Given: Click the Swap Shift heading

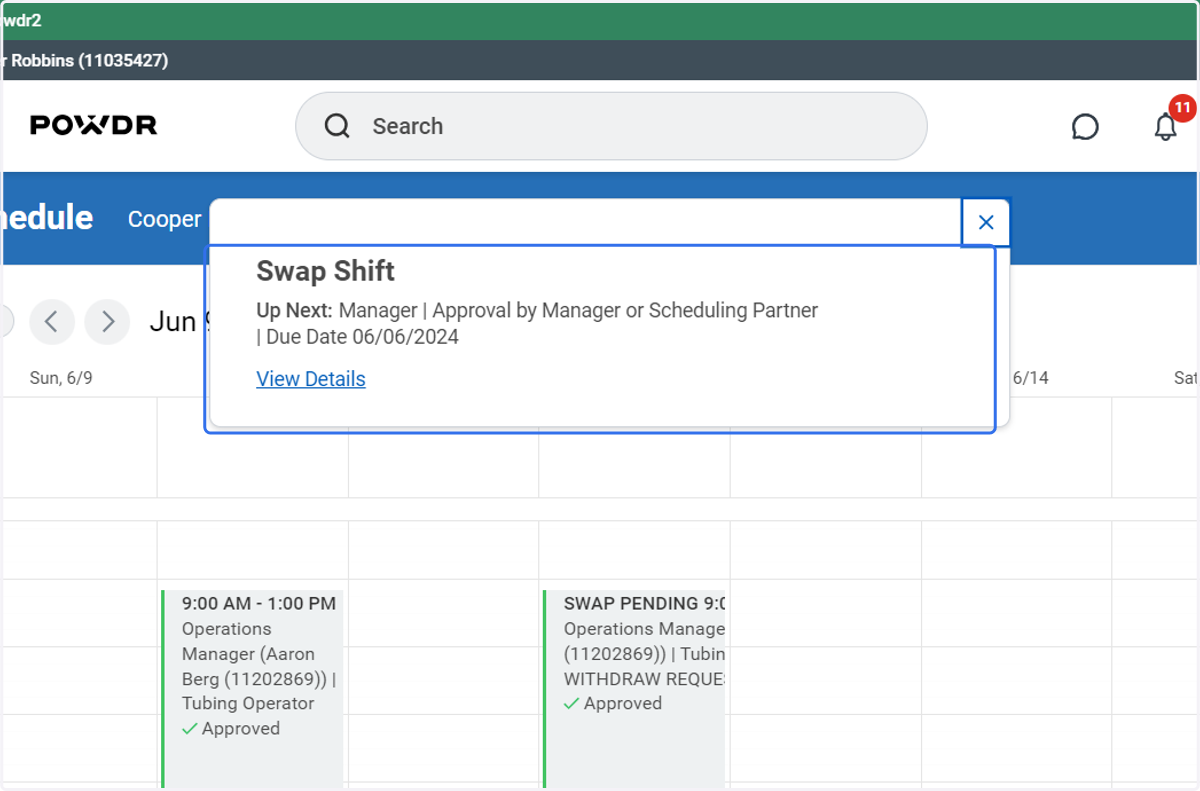Looking at the screenshot, I should pos(325,271).
